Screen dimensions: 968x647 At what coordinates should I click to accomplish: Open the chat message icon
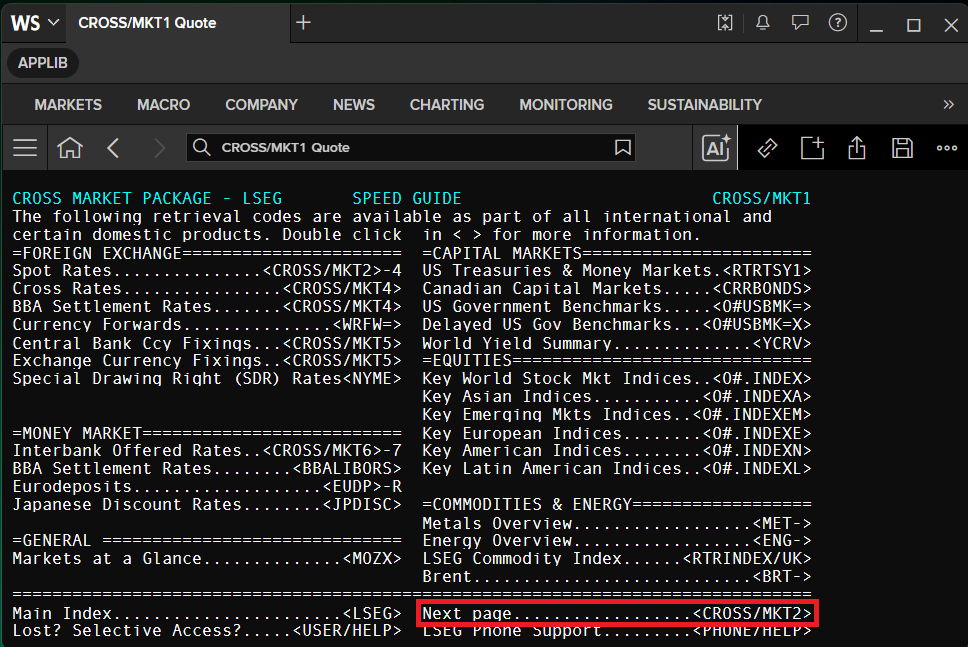click(800, 23)
